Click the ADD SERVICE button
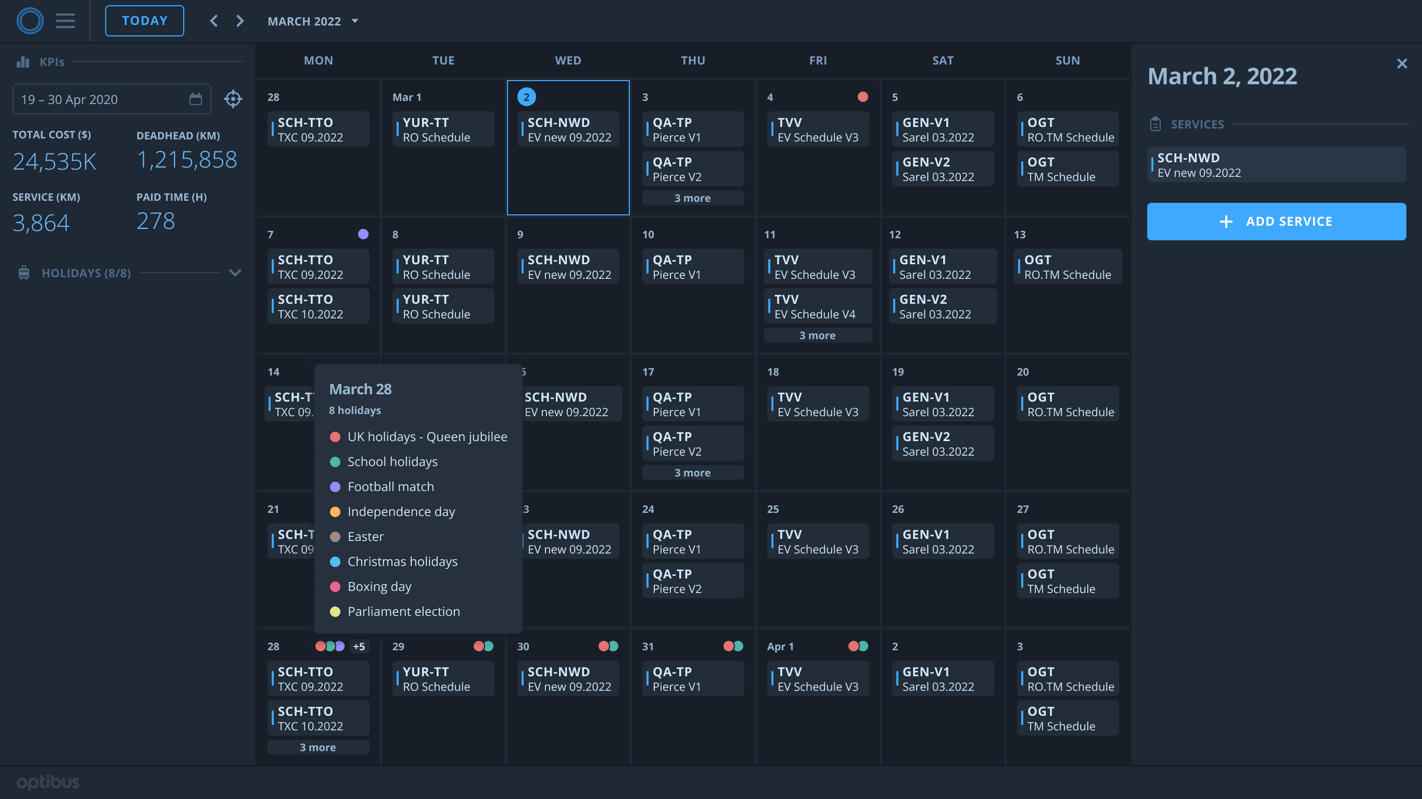The image size is (1422, 799). click(x=1276, y=221)
